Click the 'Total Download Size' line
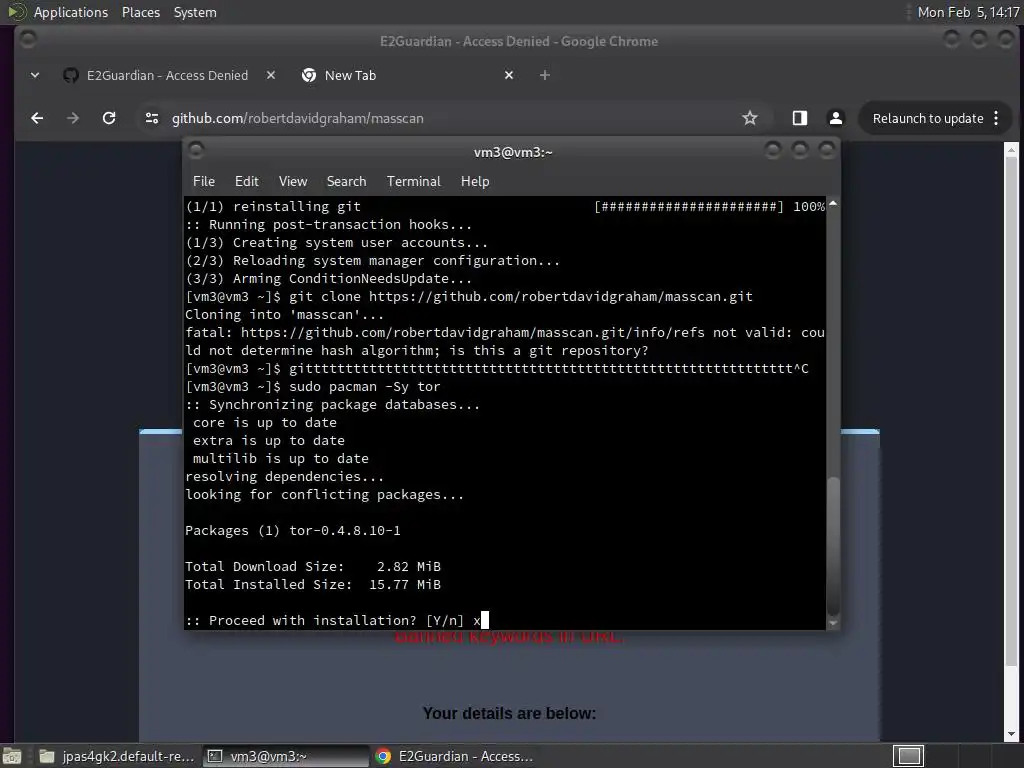The image size is (1024, 768). tap(313, 567)
